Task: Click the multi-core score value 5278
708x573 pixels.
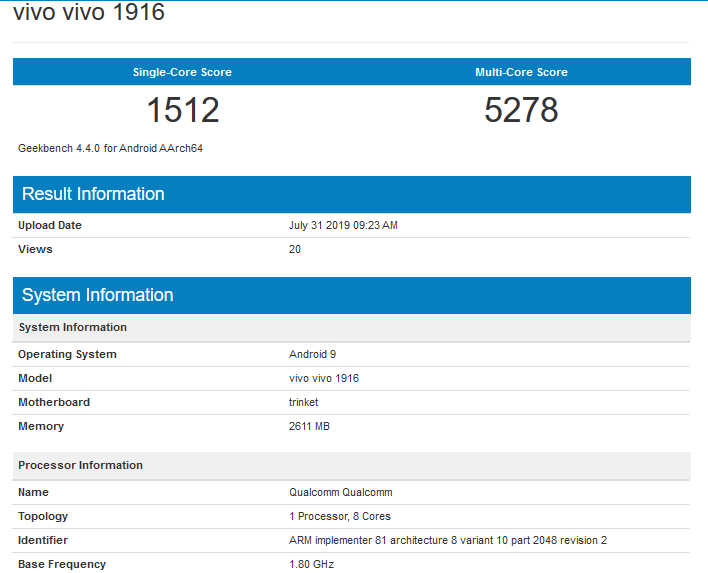Action: (x=521, y=110)
